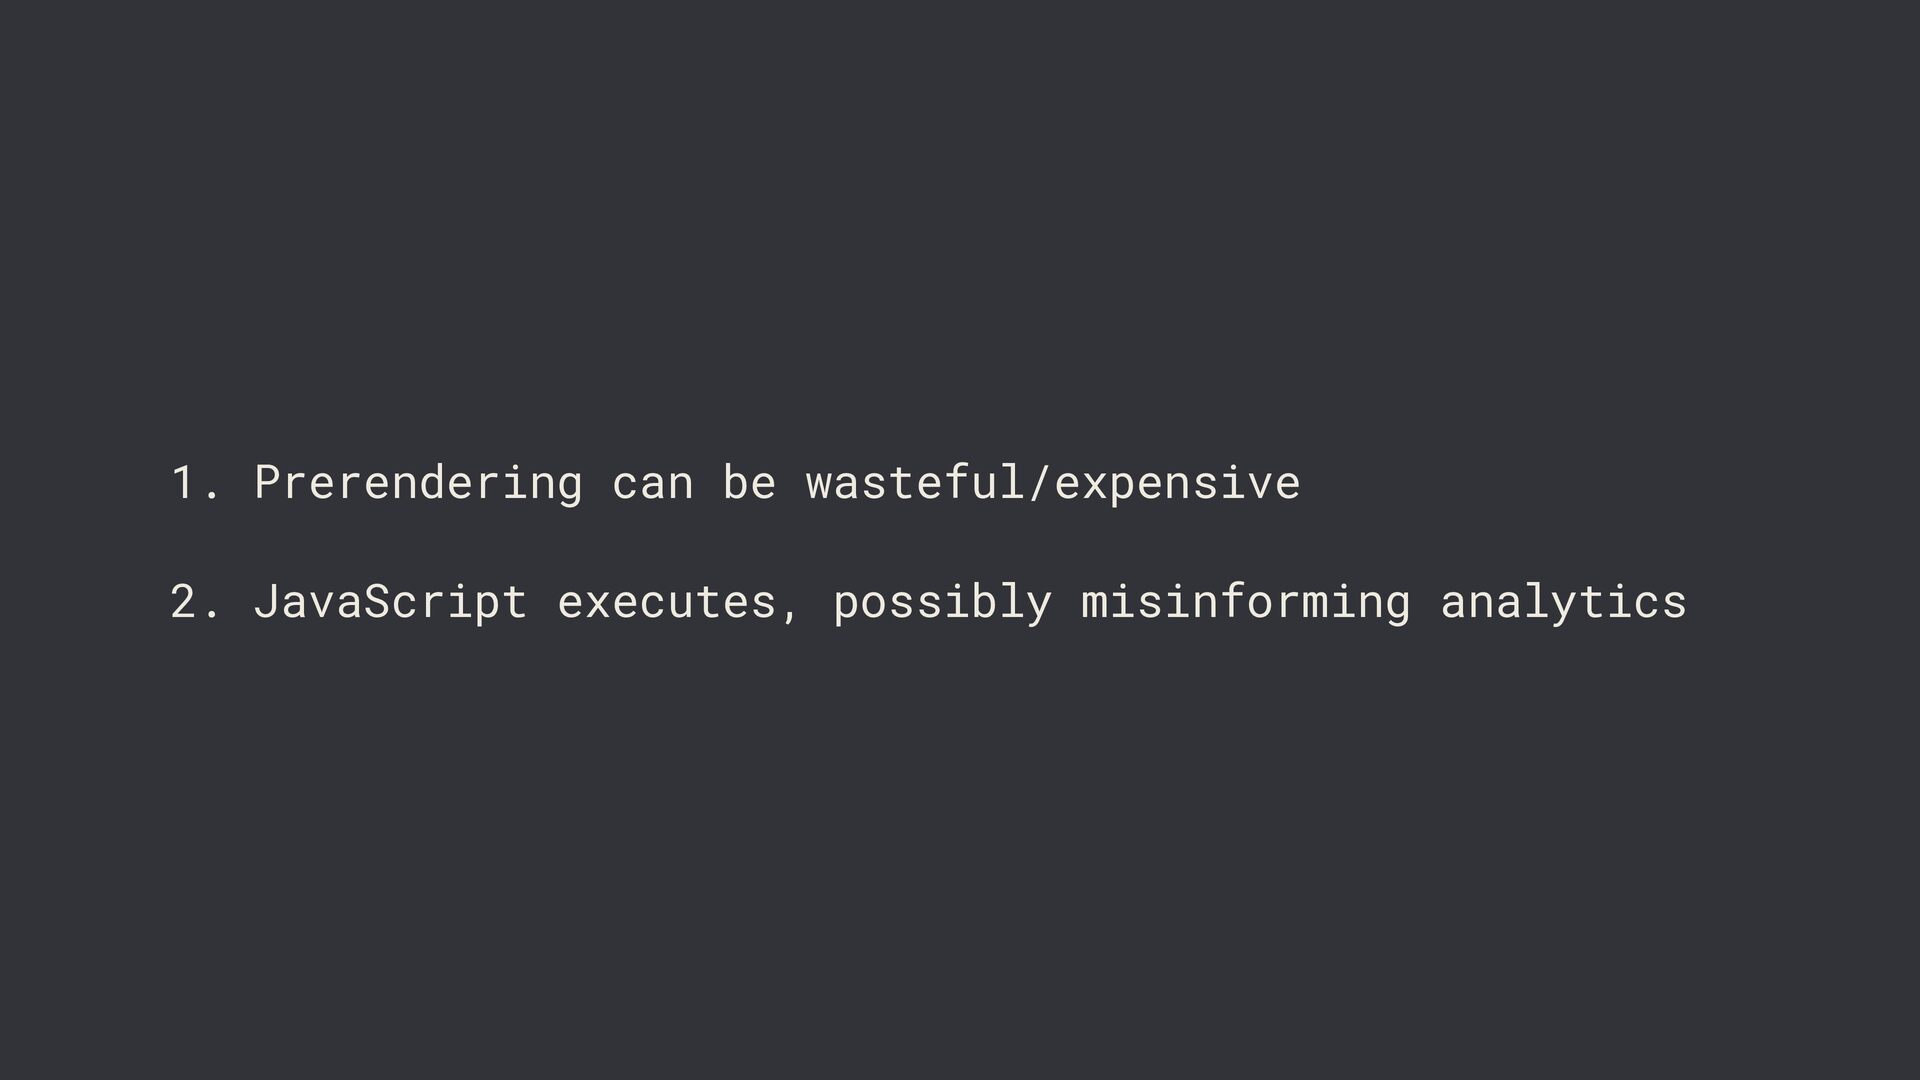
Task: Click the word "JavaScript"
Action: point(390,602)
